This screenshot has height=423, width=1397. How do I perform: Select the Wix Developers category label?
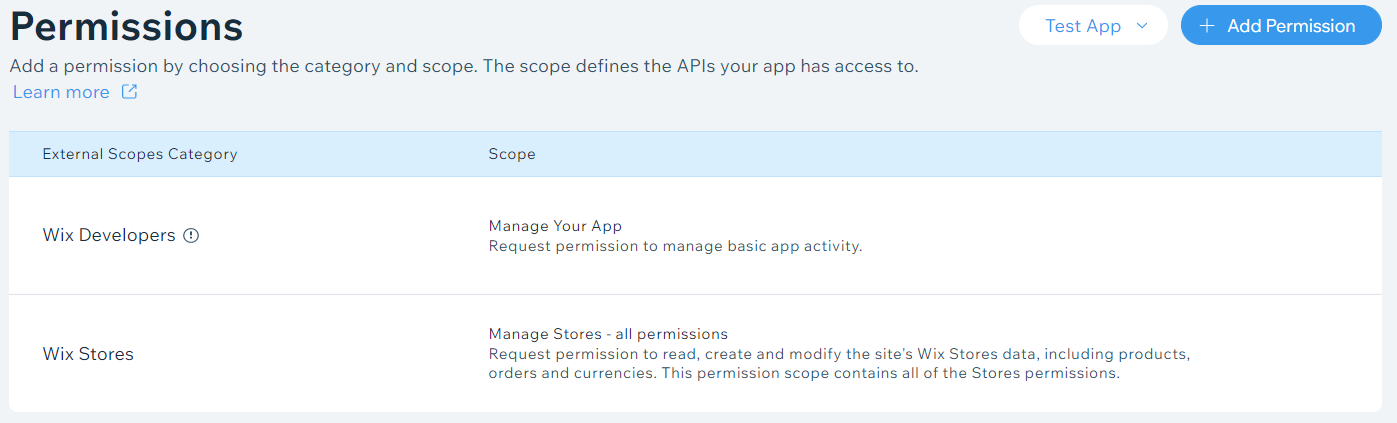[109, 236]
